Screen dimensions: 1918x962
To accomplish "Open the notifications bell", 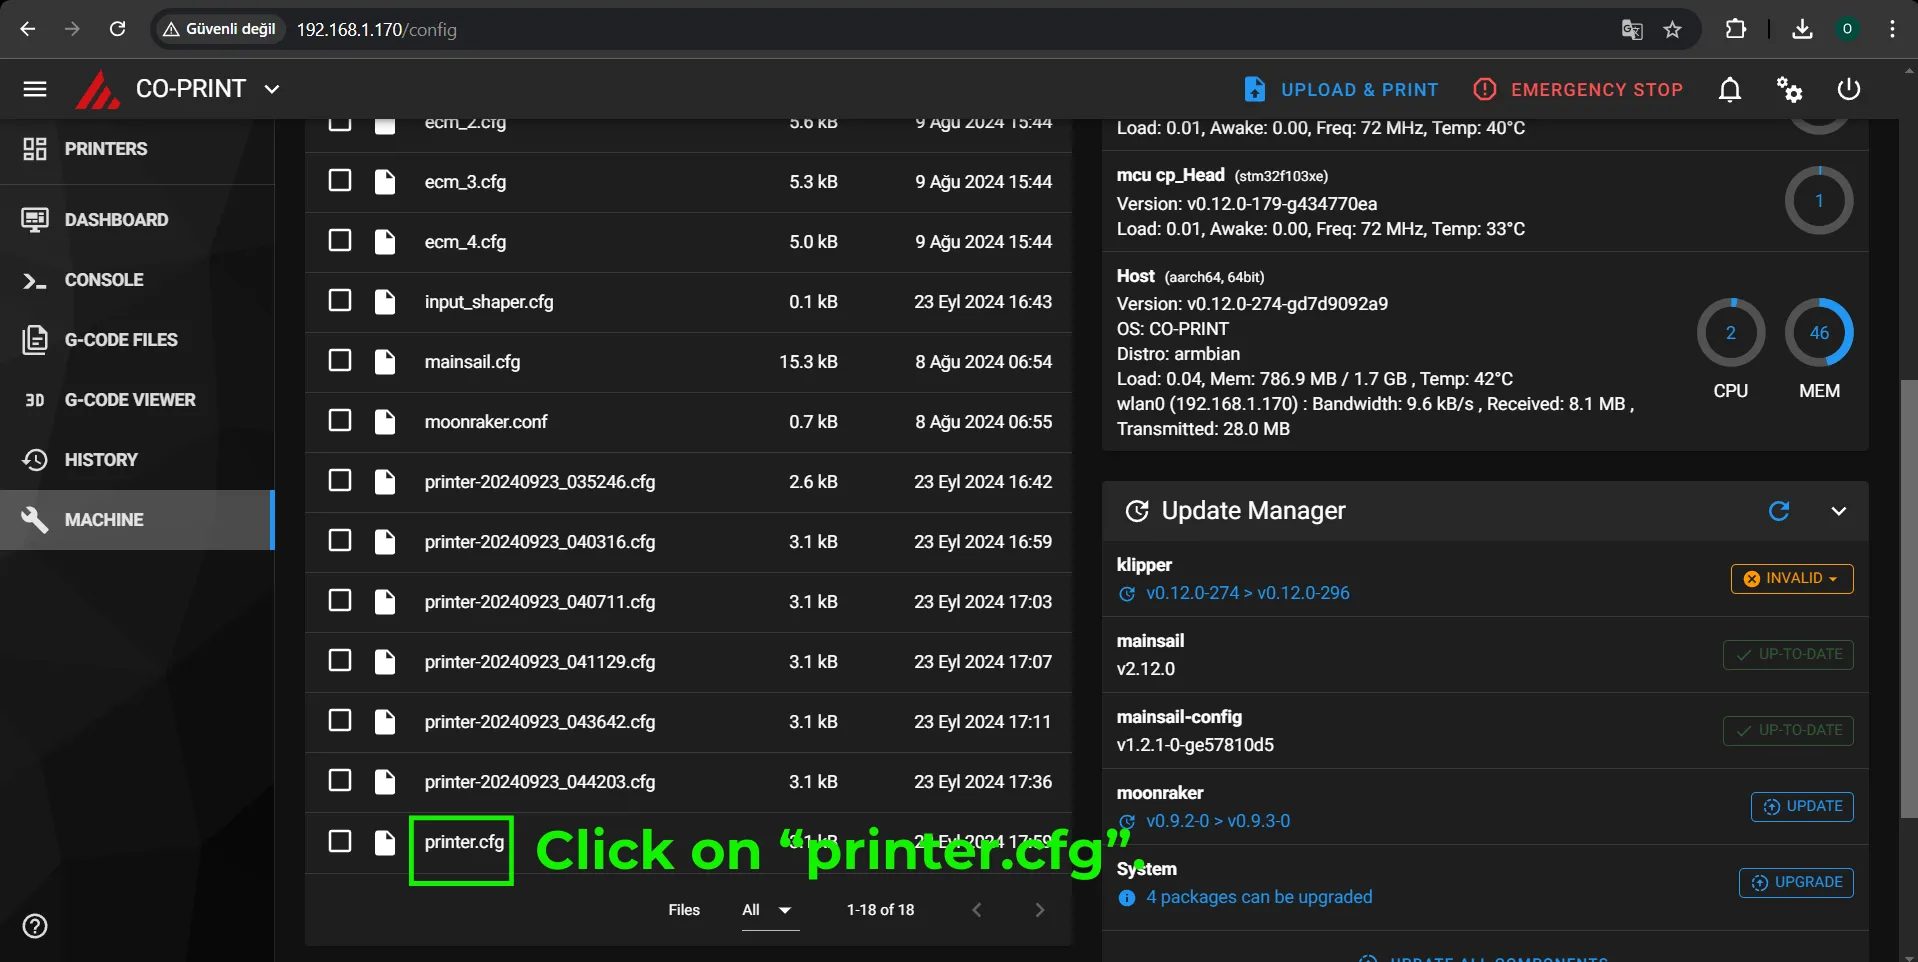I will 1730,89.
